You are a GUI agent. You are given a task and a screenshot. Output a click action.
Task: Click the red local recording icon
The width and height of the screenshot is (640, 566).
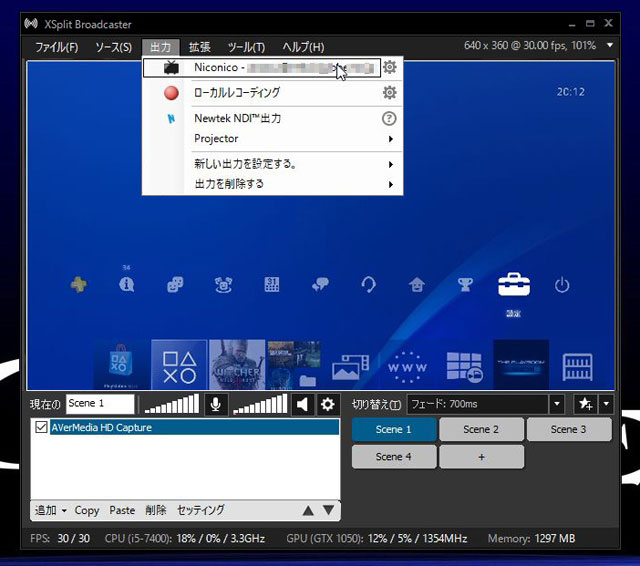click(171, 93)
